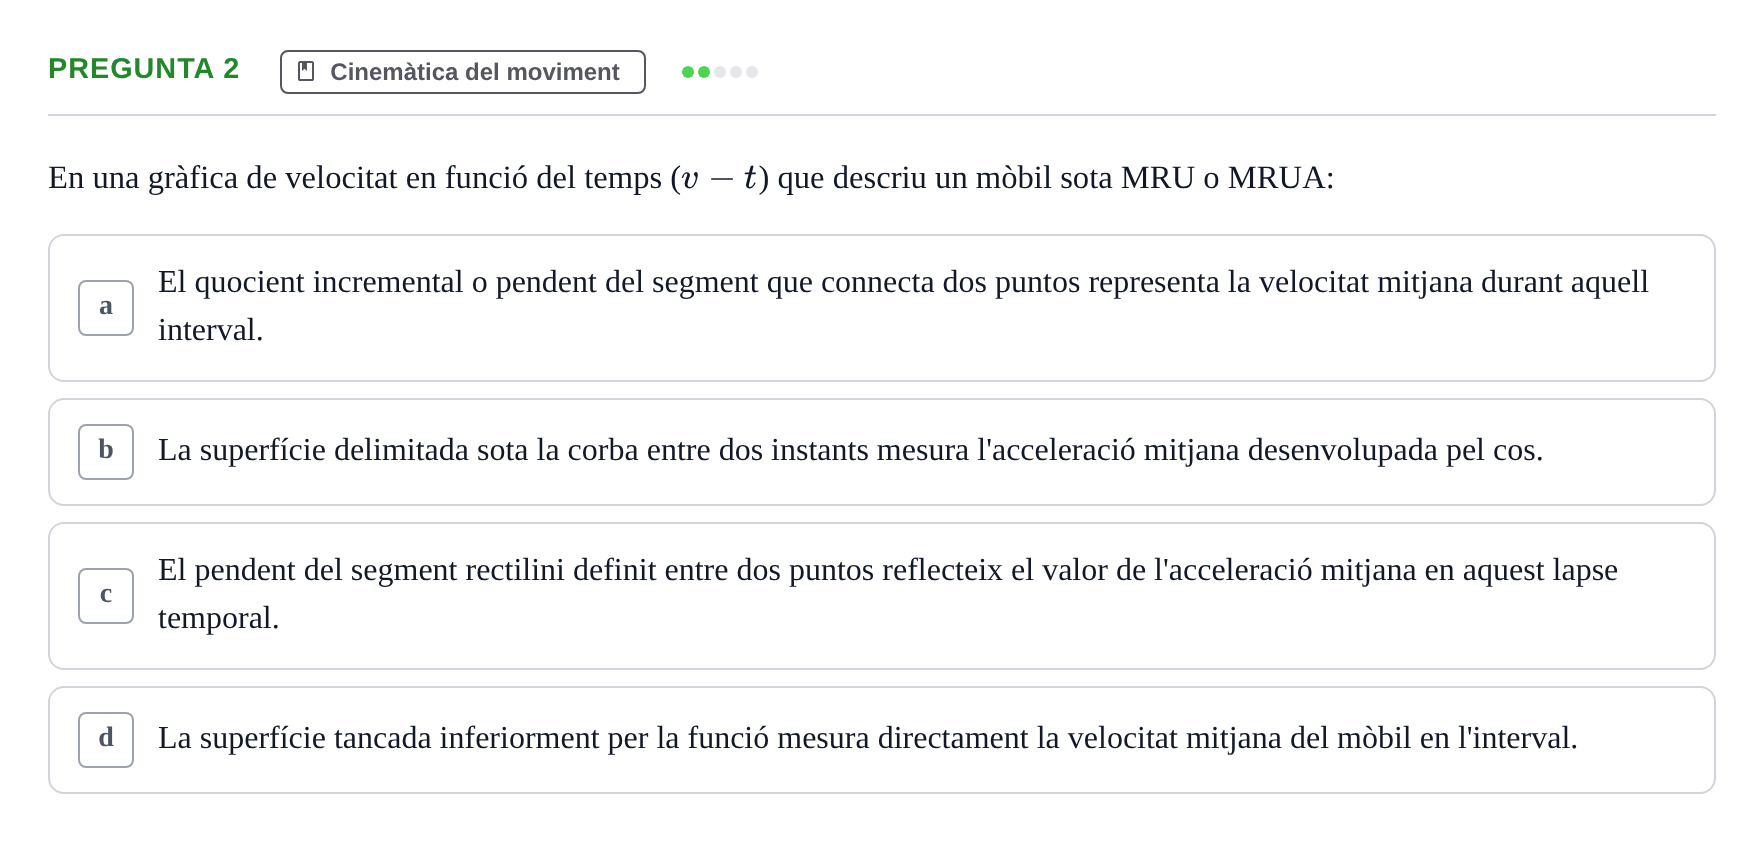The height and width of the screenshot is (842, 1764).
Task: Click answer text about velocitat mitjana slope
Action: [903, 306]
